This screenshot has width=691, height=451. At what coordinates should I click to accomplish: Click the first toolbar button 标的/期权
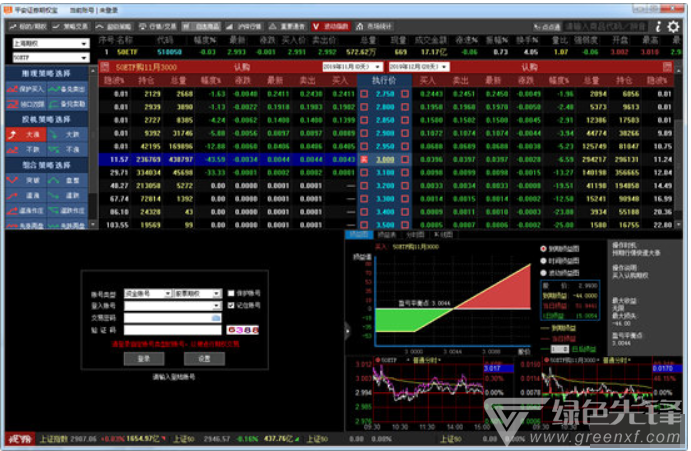[28, 26]
